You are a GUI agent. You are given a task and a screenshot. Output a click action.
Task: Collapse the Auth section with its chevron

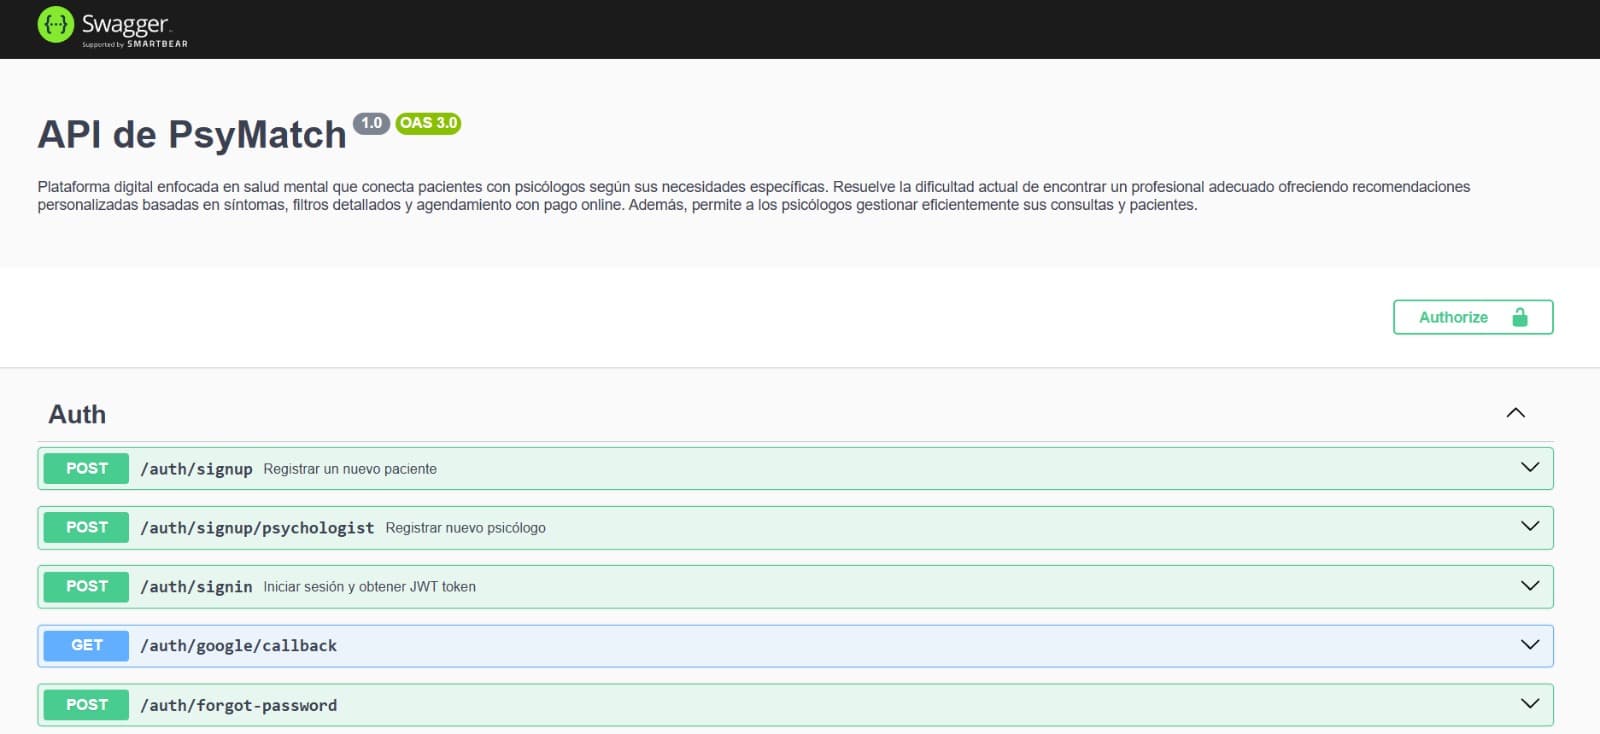1516,413
